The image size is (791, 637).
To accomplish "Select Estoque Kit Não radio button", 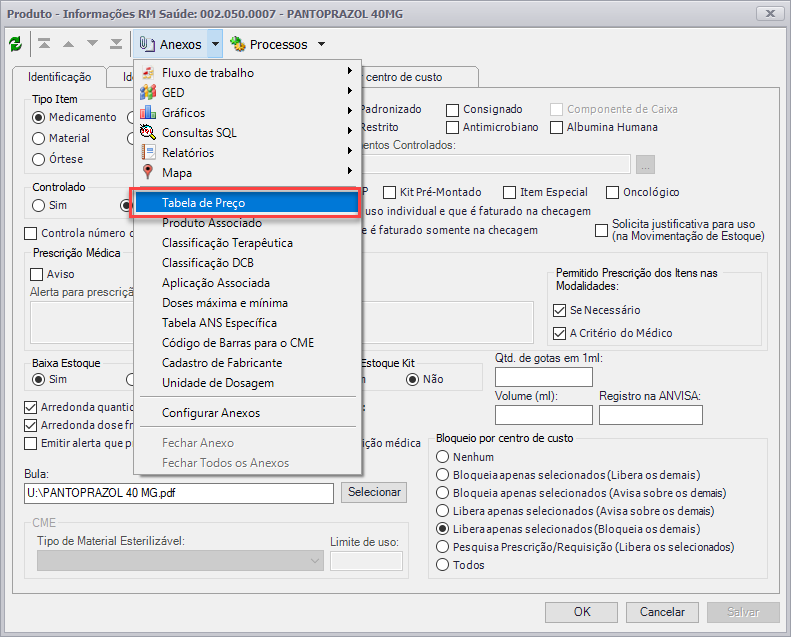I will pos(413,379).
